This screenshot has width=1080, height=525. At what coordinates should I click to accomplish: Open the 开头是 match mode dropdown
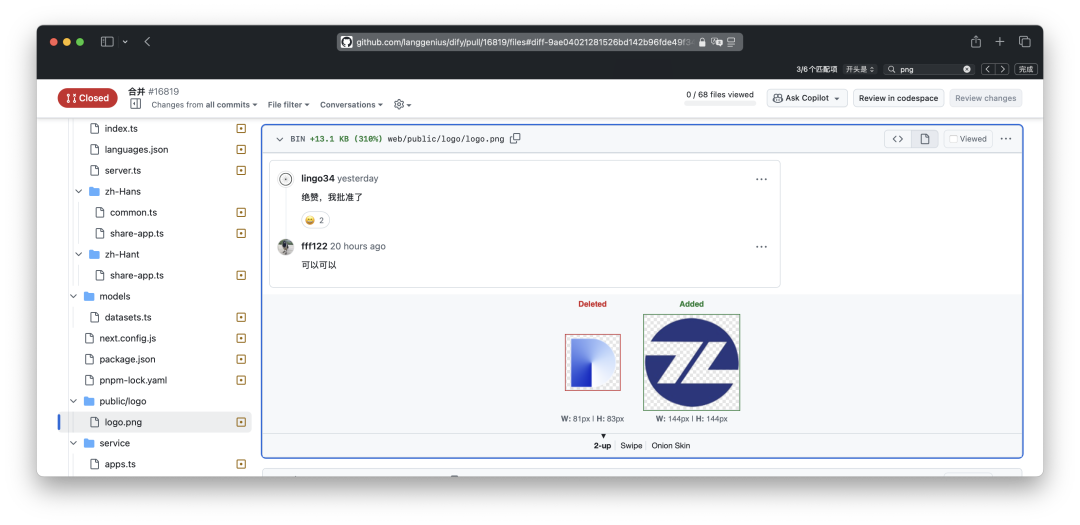pos(860,69)
